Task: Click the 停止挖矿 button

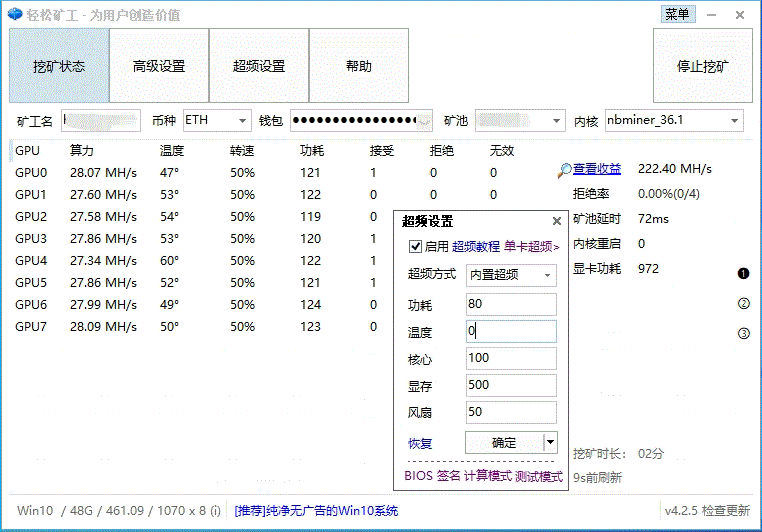Action: click(703, 66)
